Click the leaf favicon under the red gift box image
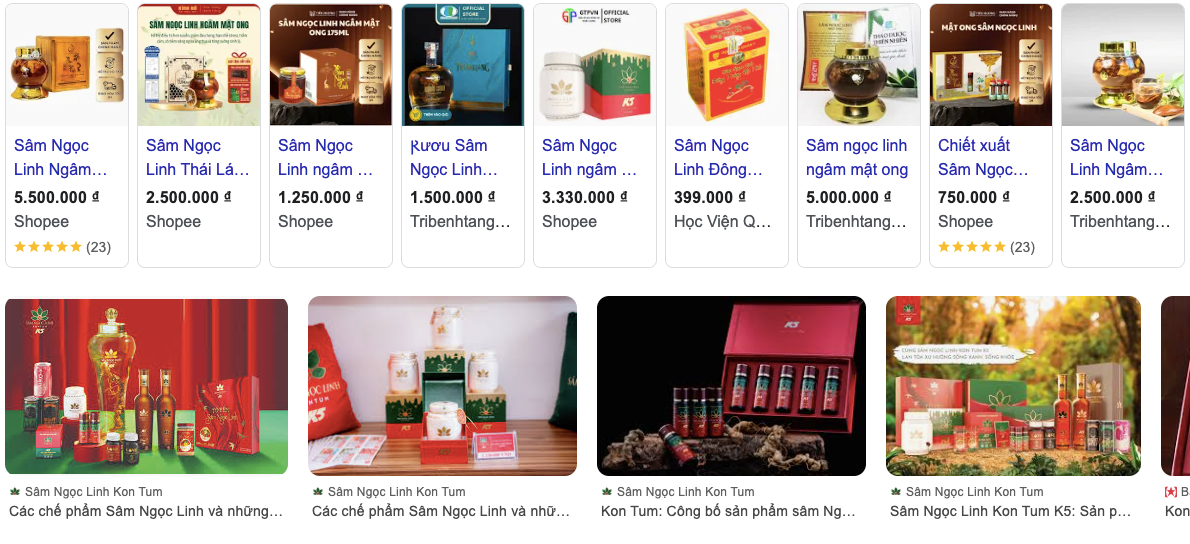This screenshot has width=1190, height=544. point(607,492)
